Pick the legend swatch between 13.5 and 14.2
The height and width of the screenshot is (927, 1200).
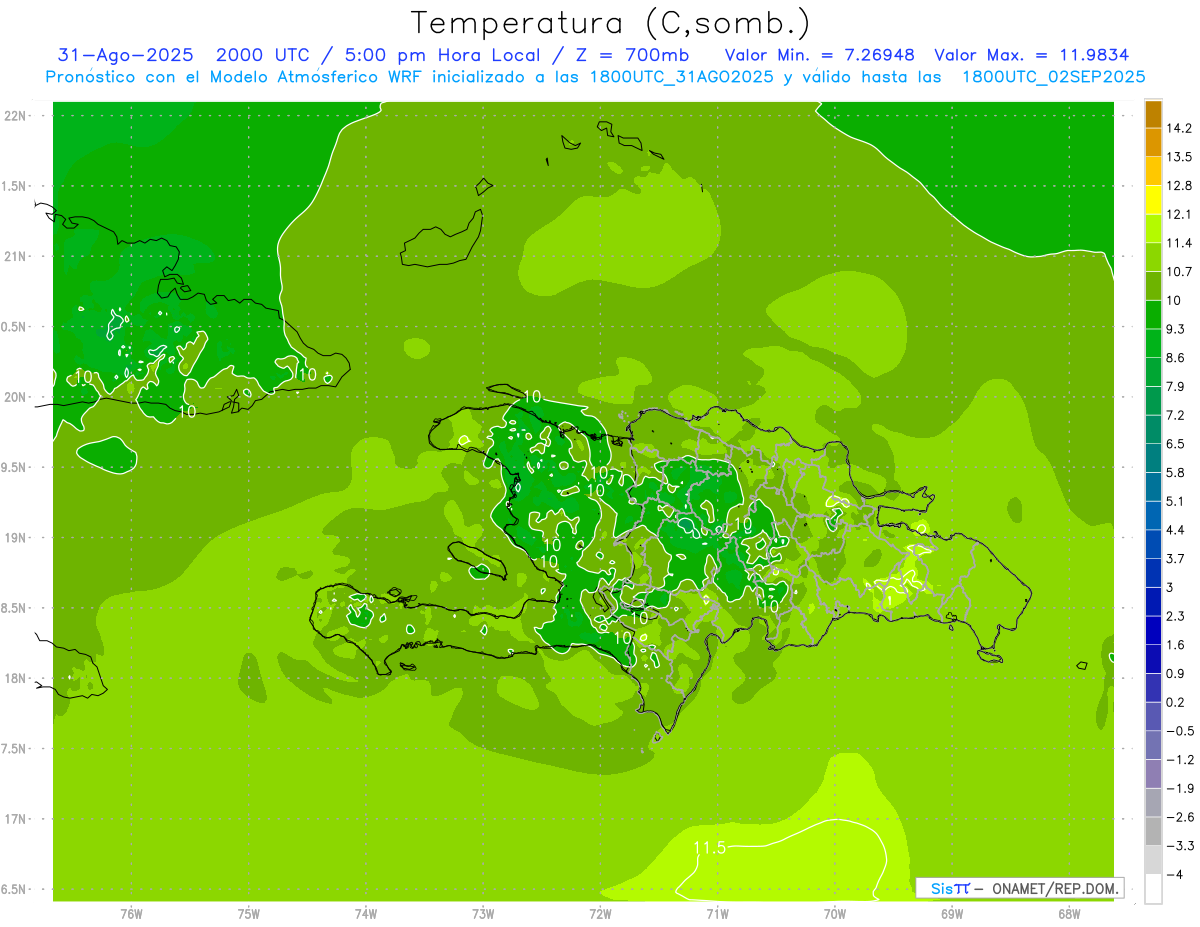click(x=1153, y=142)
